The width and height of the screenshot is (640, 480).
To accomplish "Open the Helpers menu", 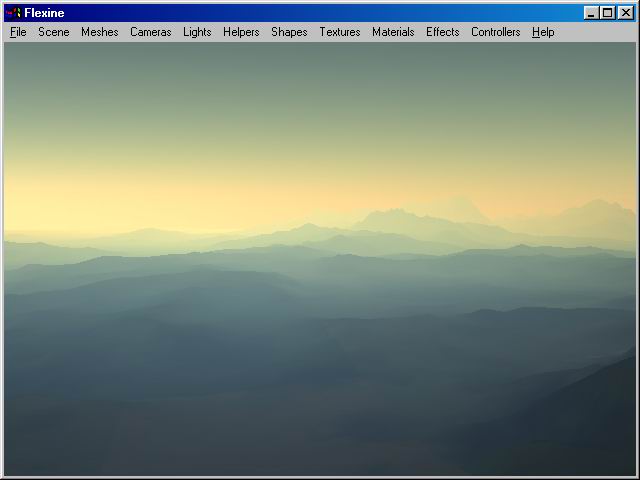I will [241, 32].
